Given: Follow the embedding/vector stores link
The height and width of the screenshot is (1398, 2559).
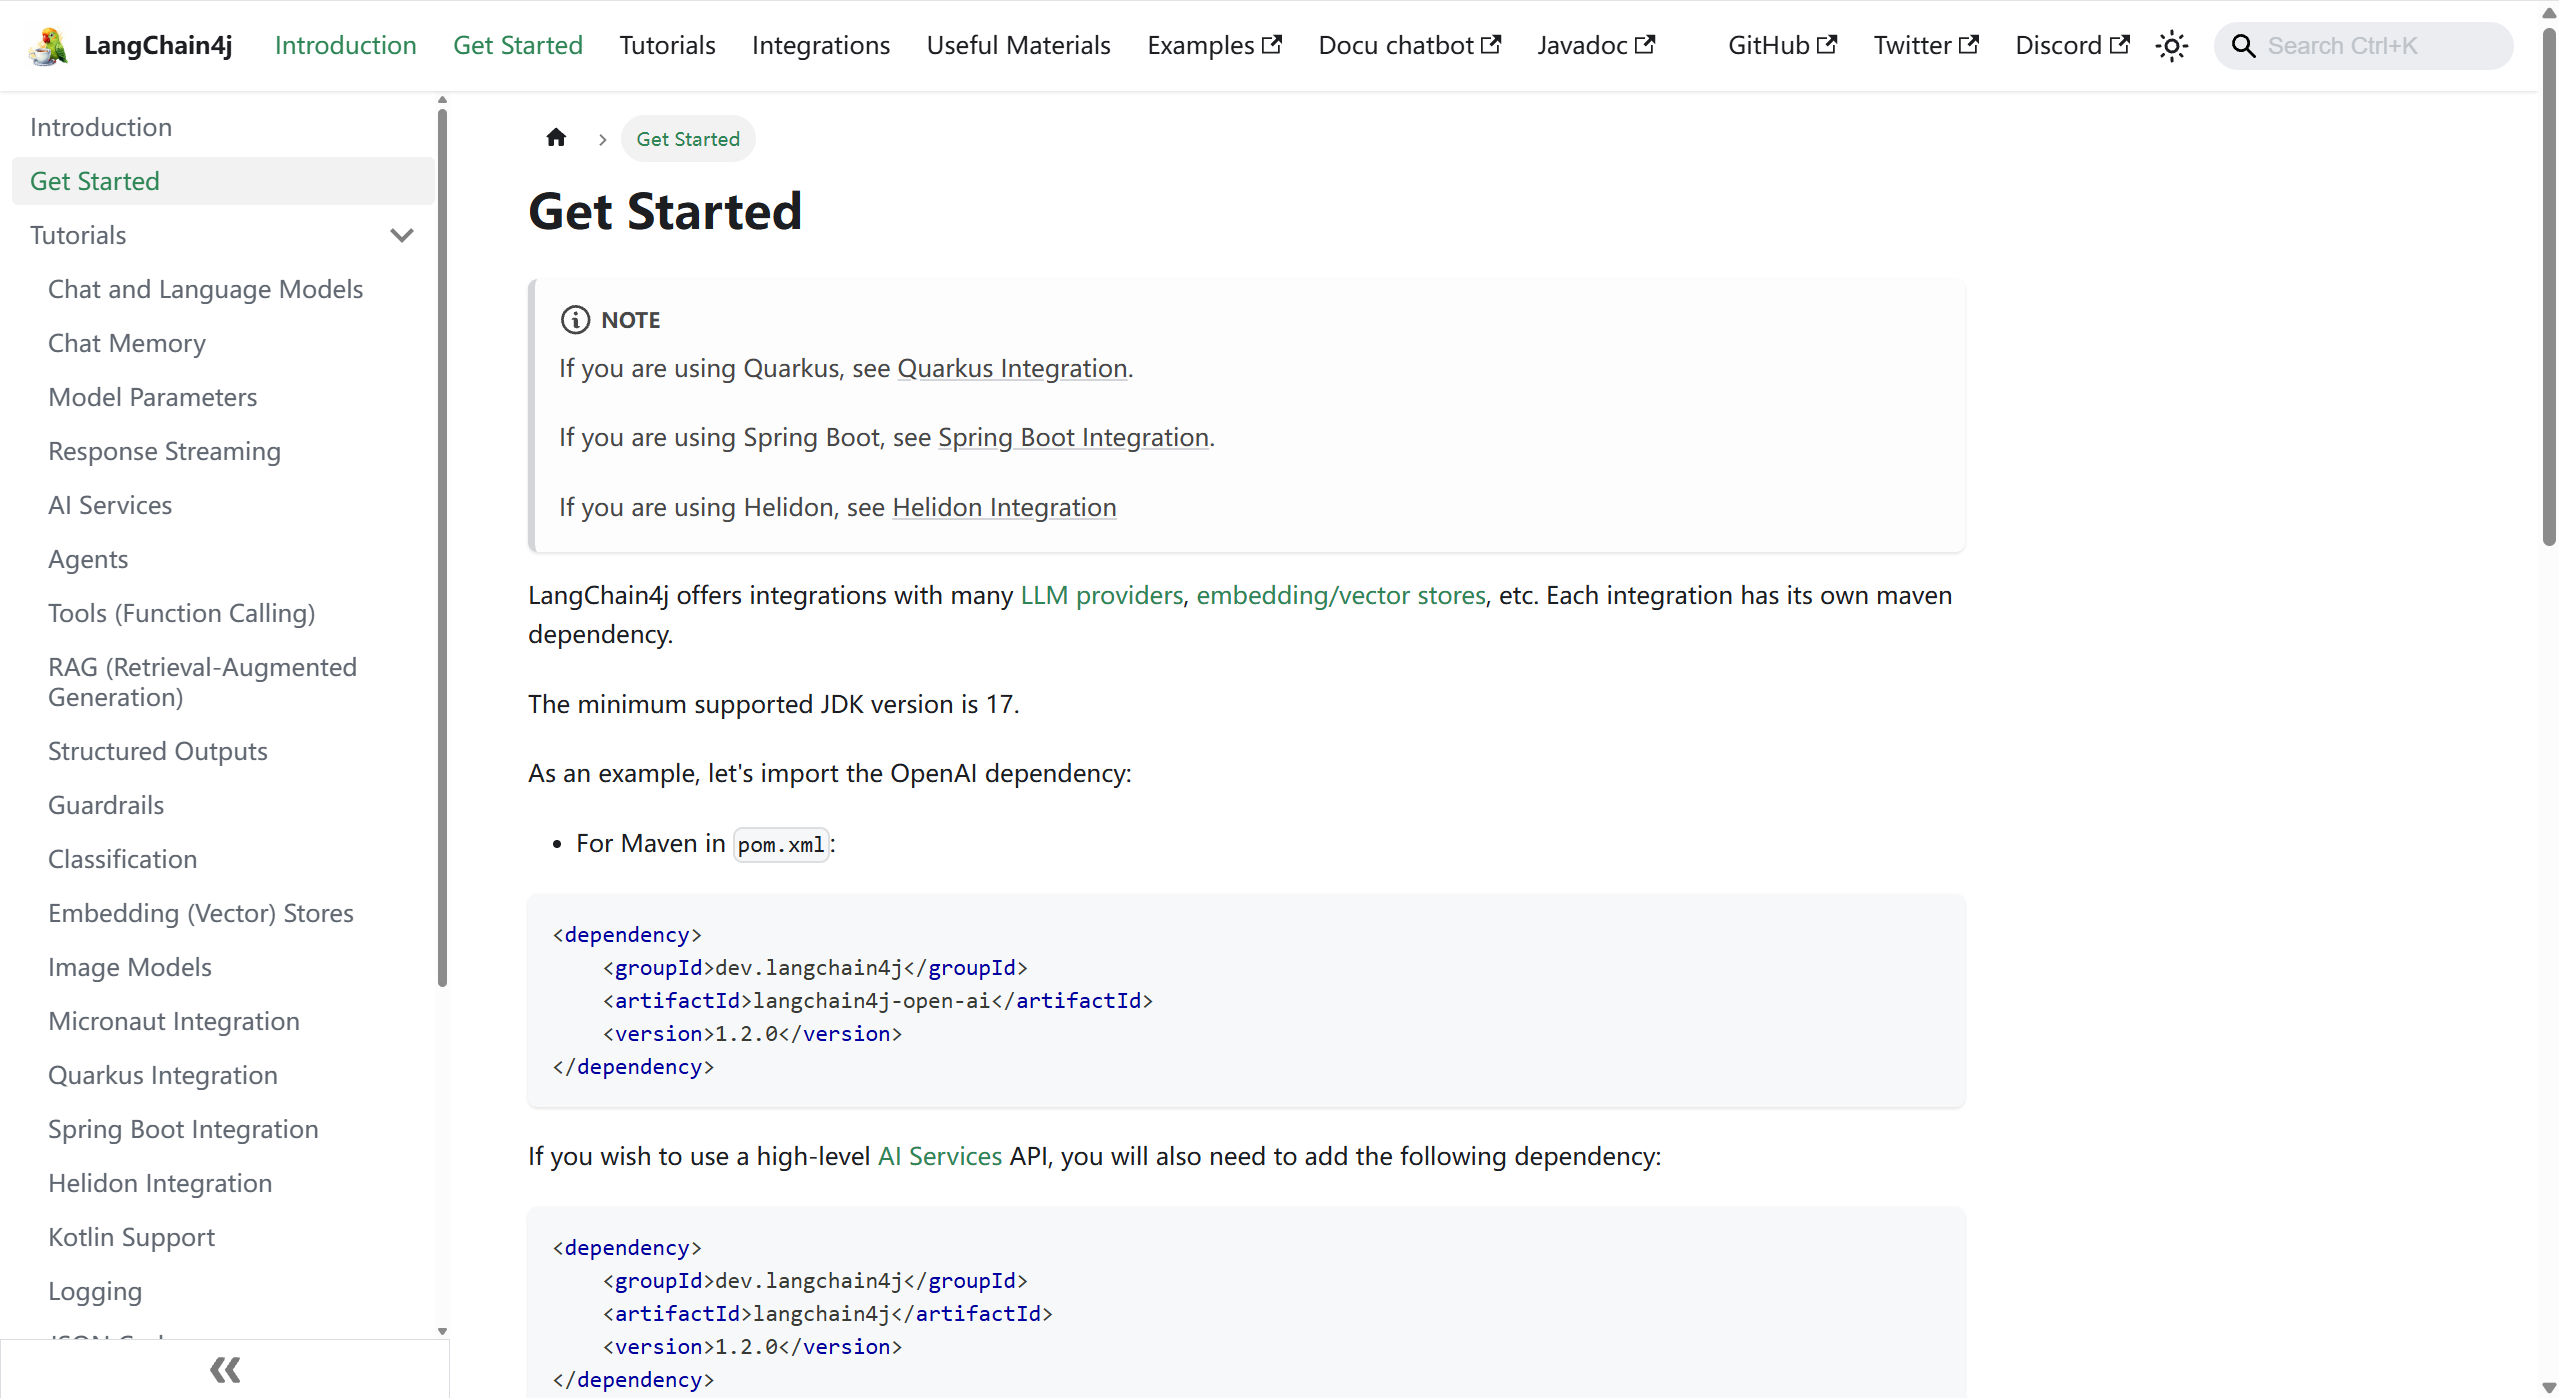Looking at the screenshot, I should [1341, 595].
